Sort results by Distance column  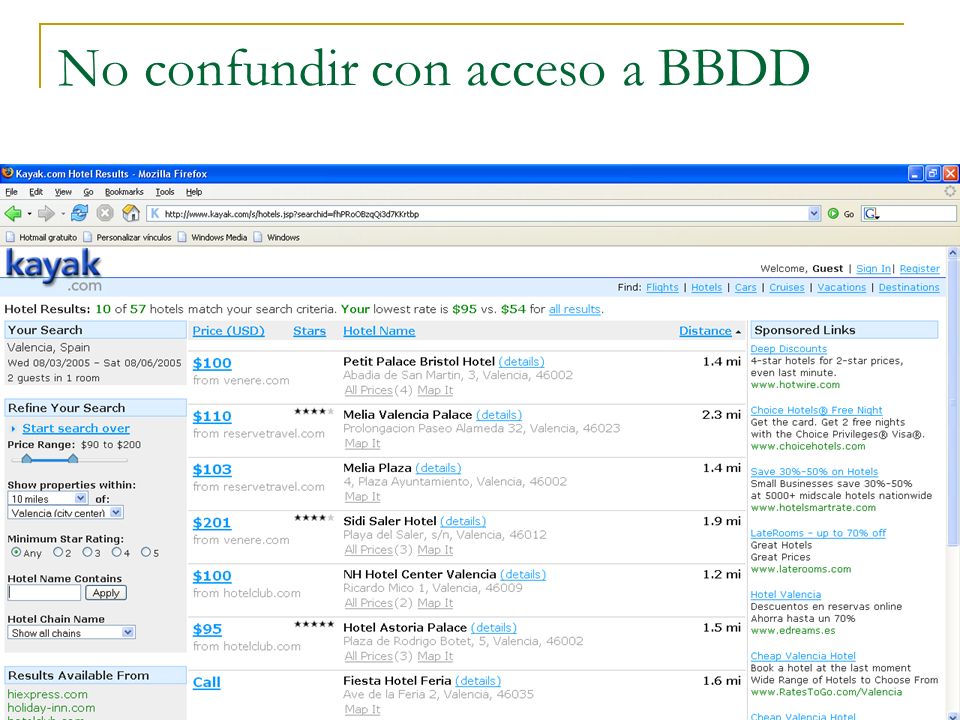coord(705,331)
